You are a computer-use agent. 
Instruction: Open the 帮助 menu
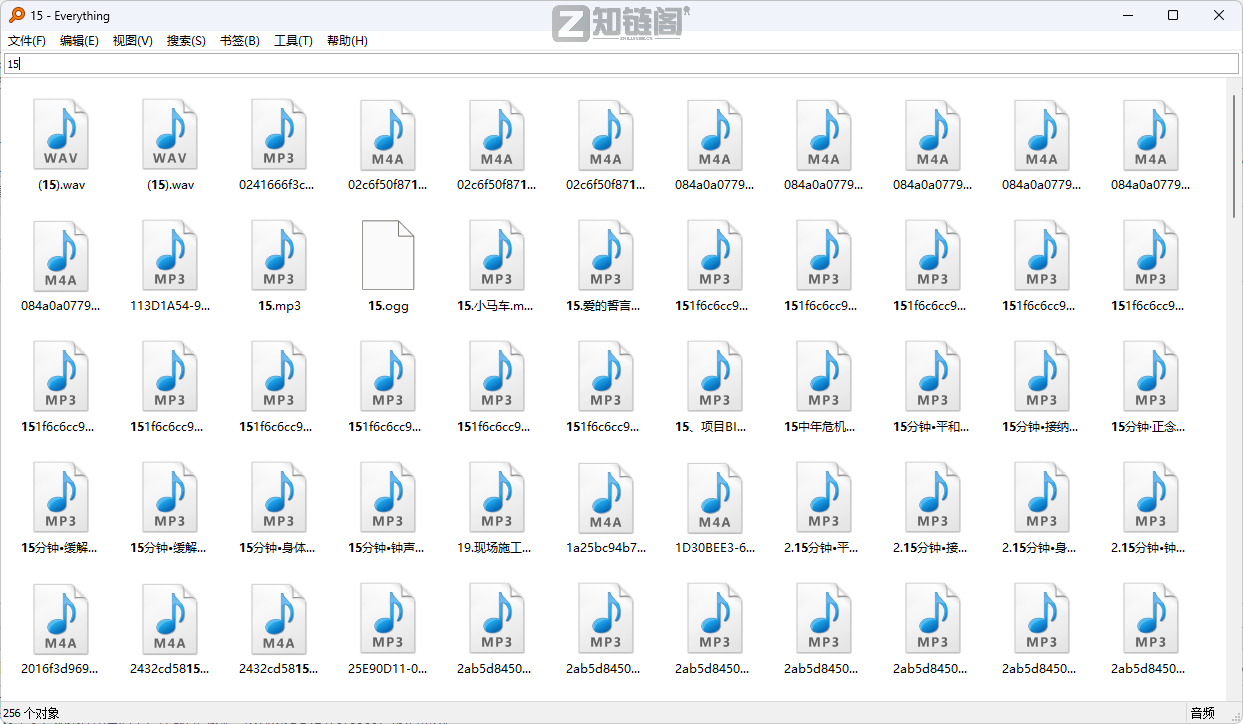click(x=347, y=40)
